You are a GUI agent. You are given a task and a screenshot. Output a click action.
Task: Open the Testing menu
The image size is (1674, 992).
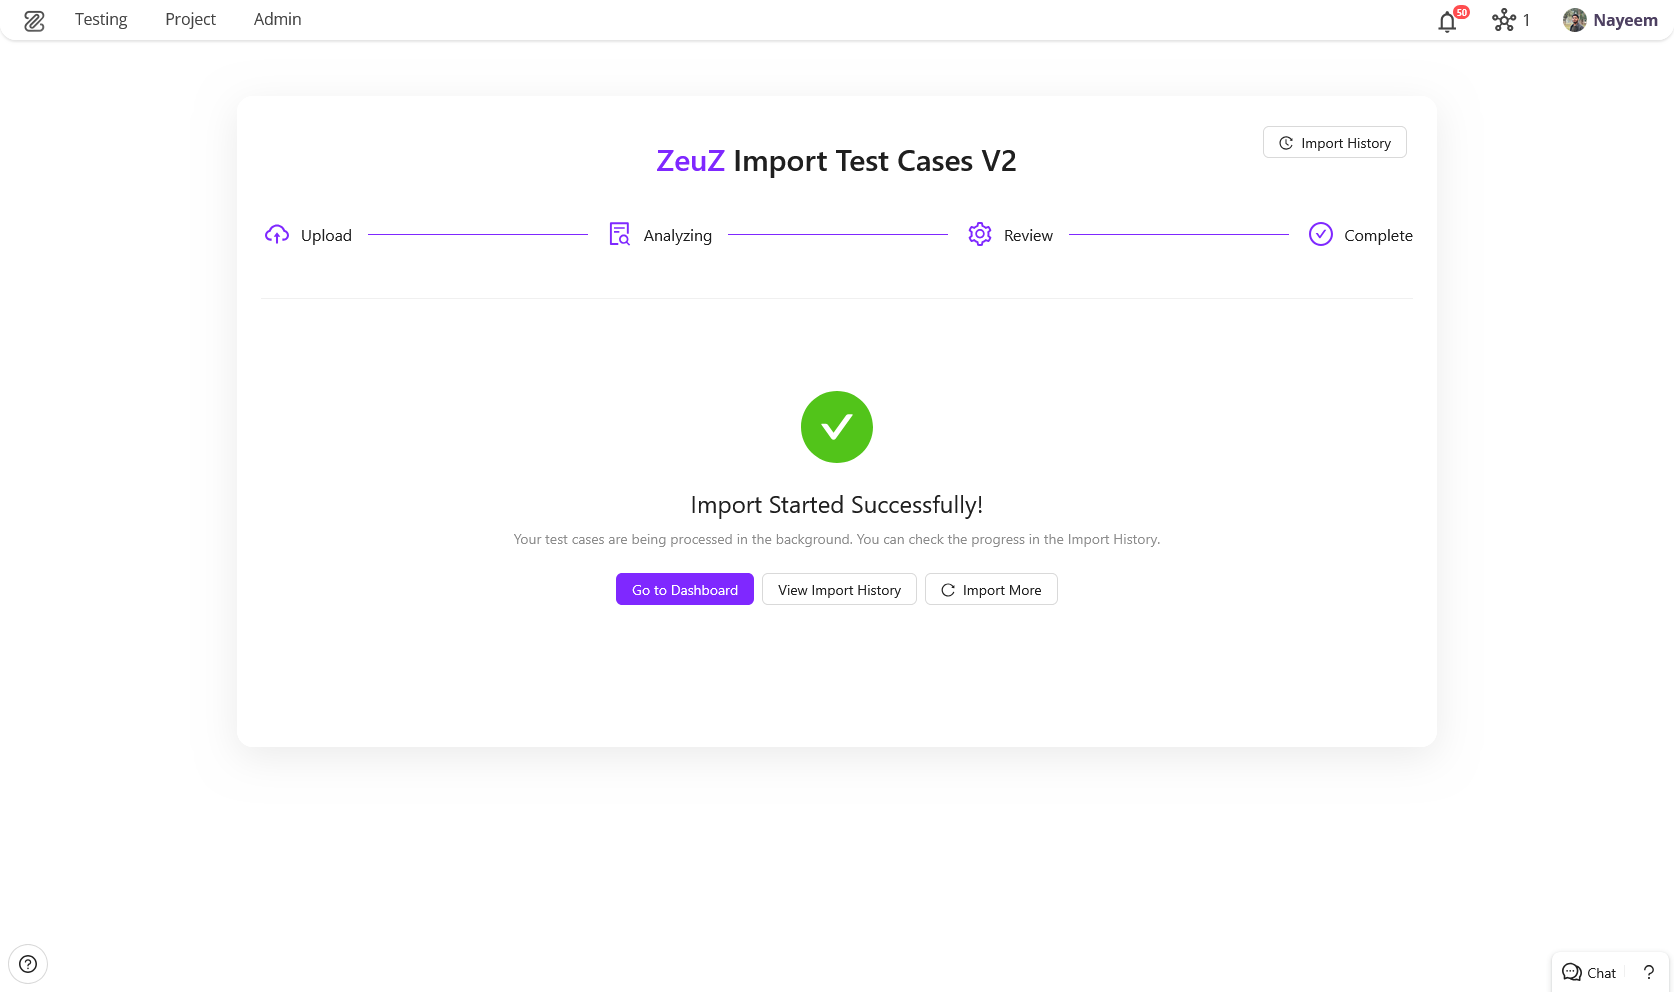(101, 20)
